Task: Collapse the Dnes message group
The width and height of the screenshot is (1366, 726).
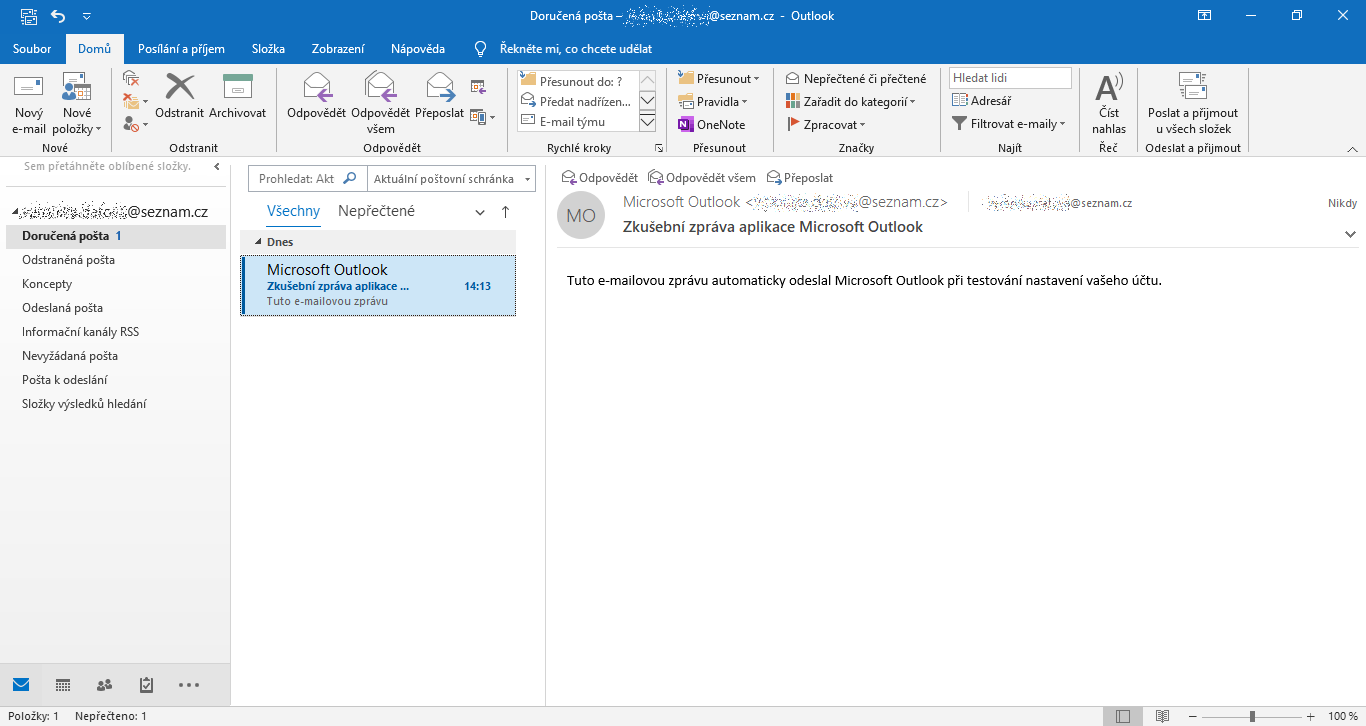Action: [258, 242]
